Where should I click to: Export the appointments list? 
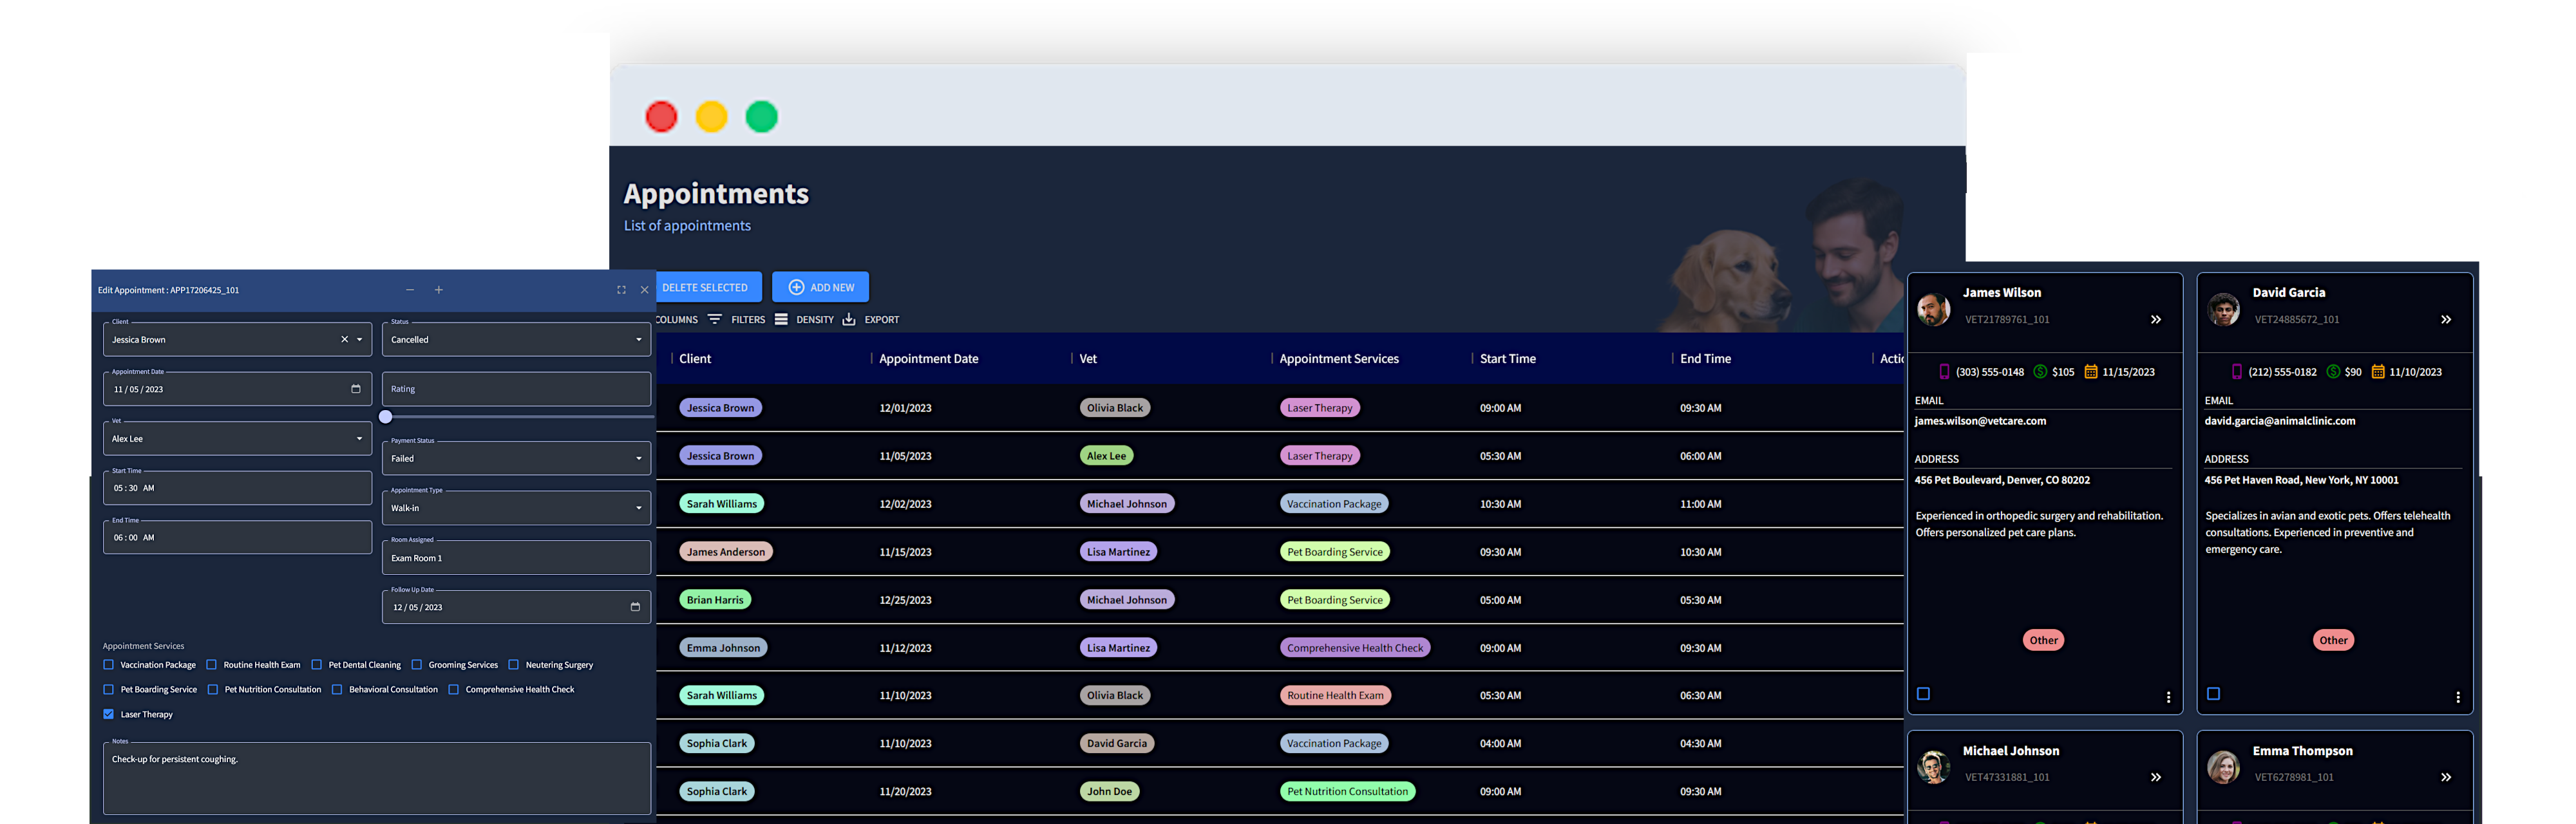871,319
